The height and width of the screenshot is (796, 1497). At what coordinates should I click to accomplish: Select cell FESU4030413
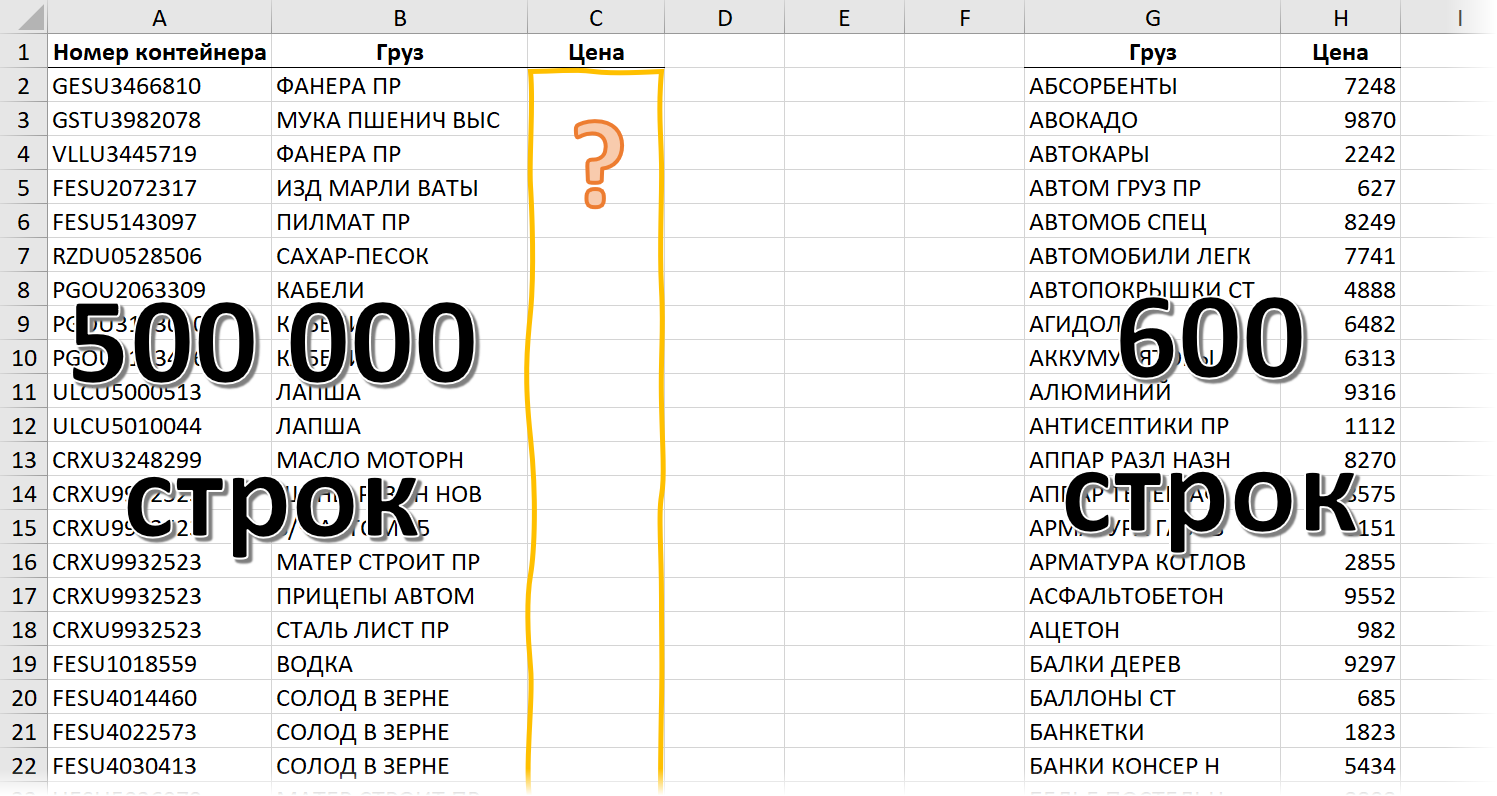159,766
